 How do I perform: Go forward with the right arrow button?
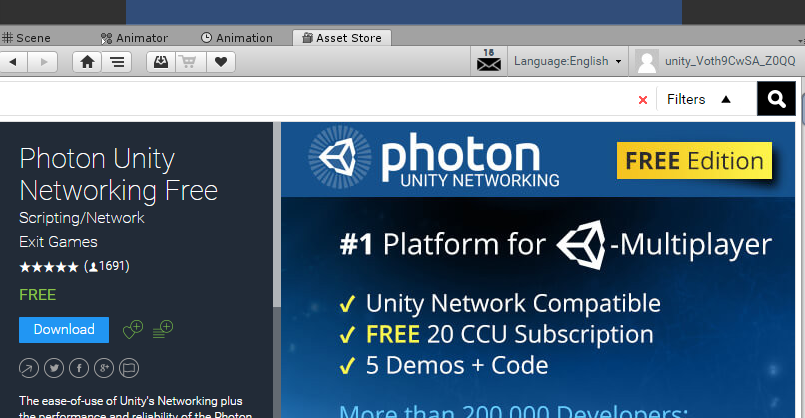click(x=43, y=62)
